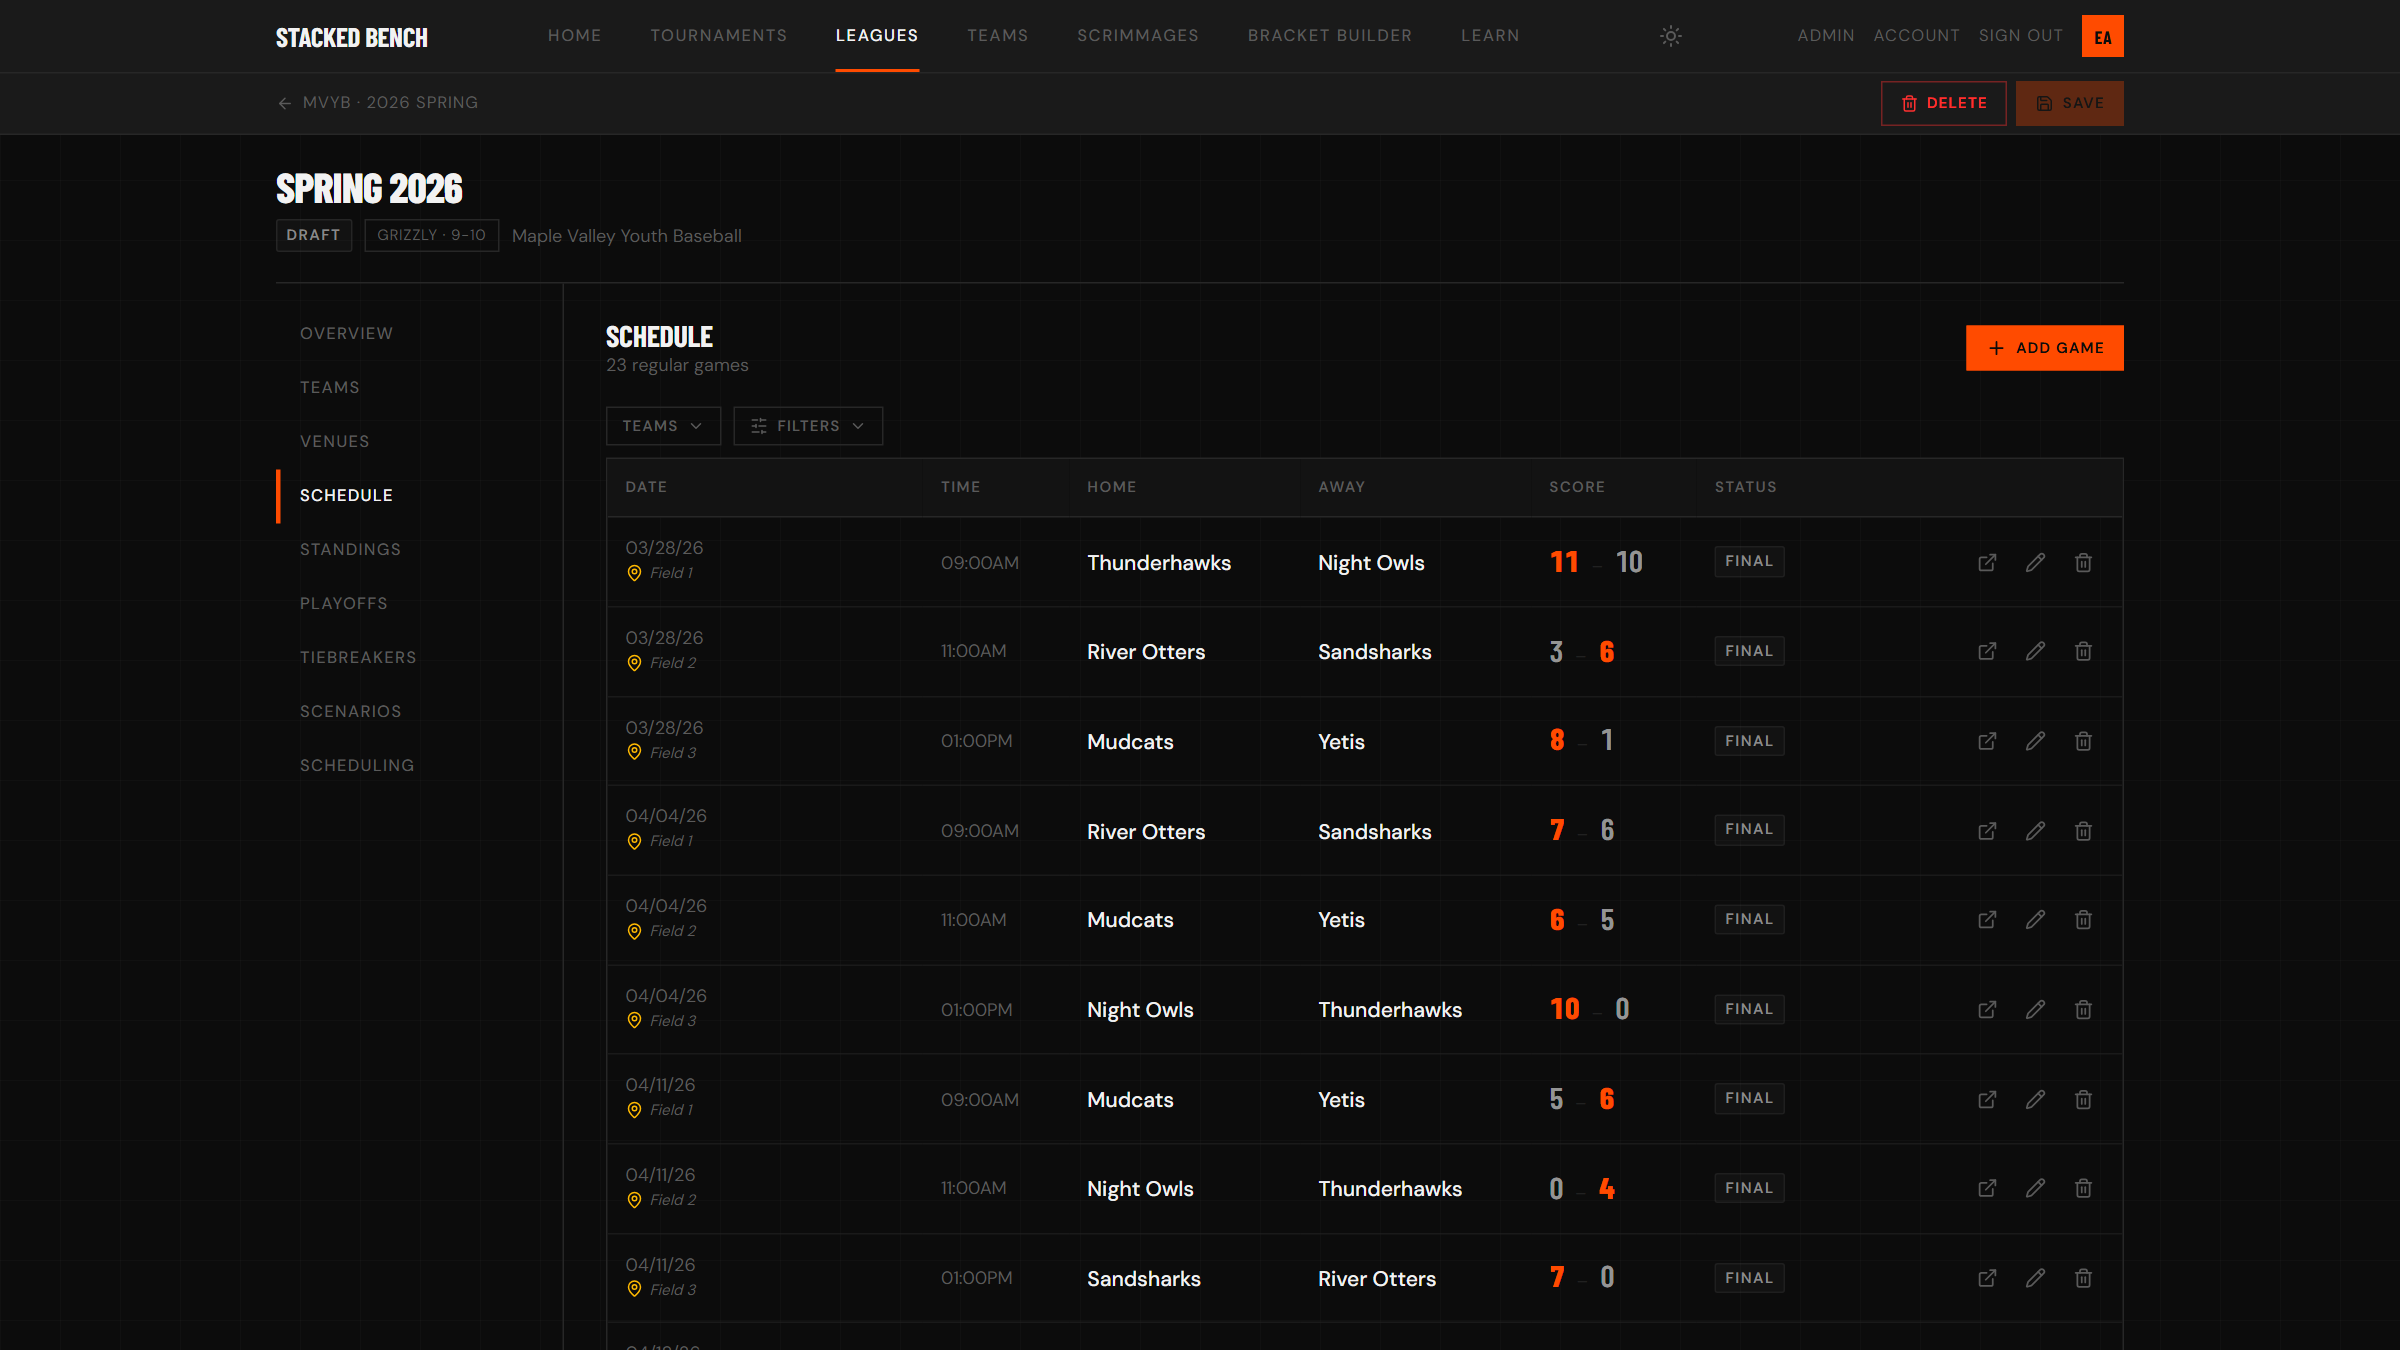Image resolution: width=2400 pixels, height=1350 pixels.
Task: Edit the Sandsharks vs River Otters 04/11 game
Action: (2035, 1278)
